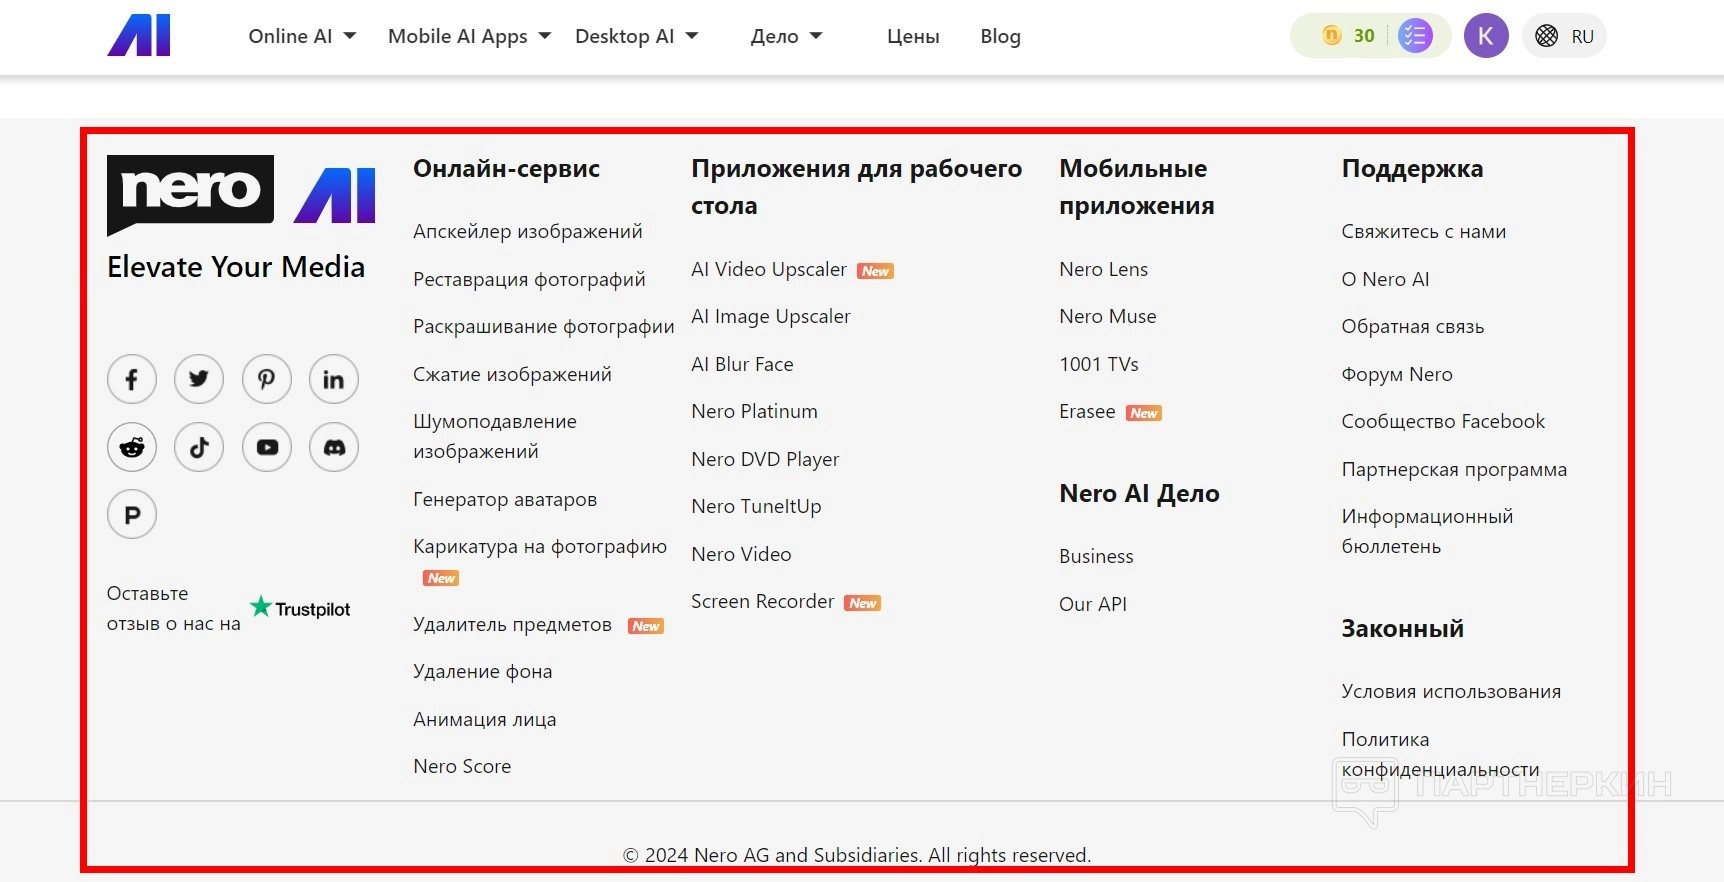Open Информационный бюллетень link

1427,531
